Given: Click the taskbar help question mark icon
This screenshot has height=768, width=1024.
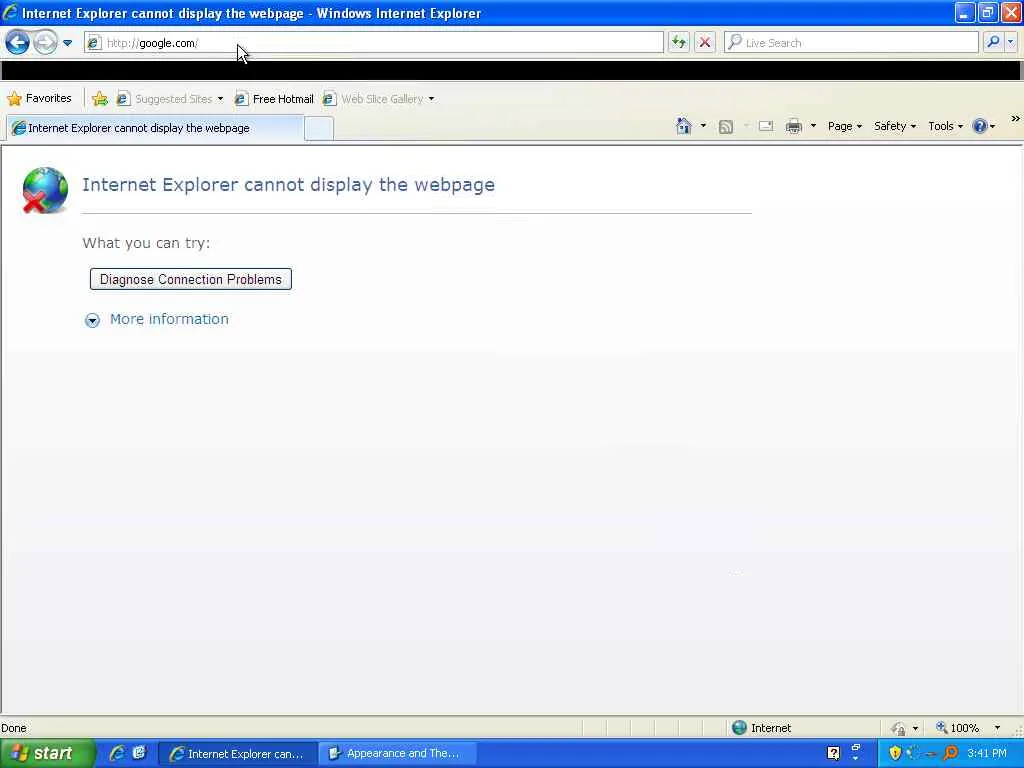Looking at the screenshot, I should click(833, 754).
